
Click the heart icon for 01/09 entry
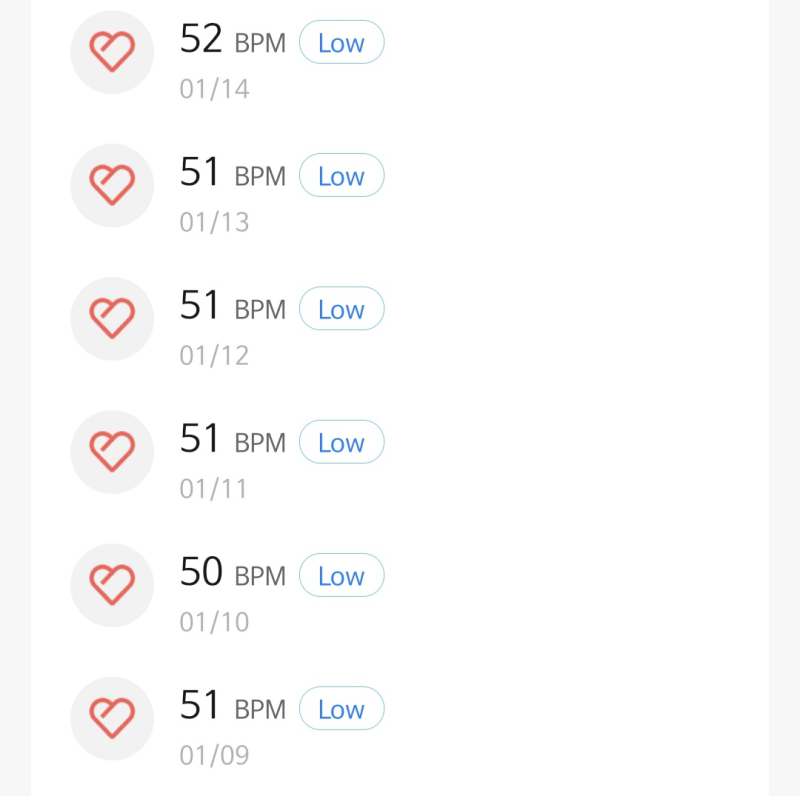coord(112,718)
